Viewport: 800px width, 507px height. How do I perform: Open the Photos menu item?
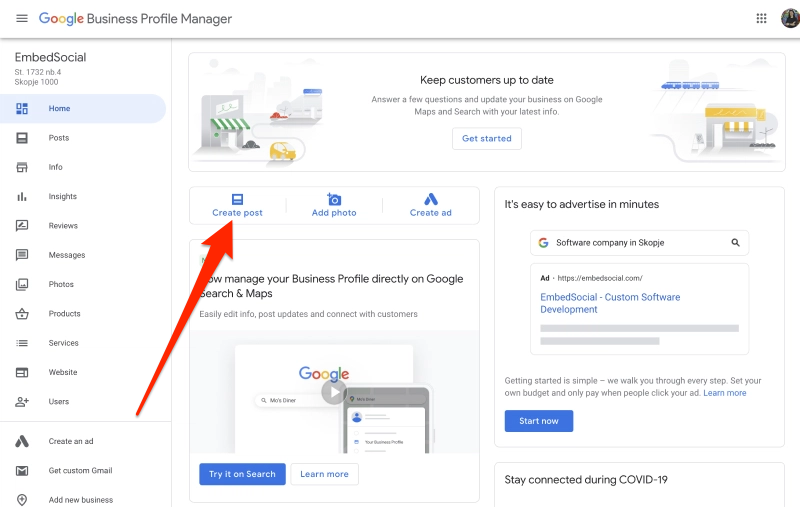tap(83, 284)
